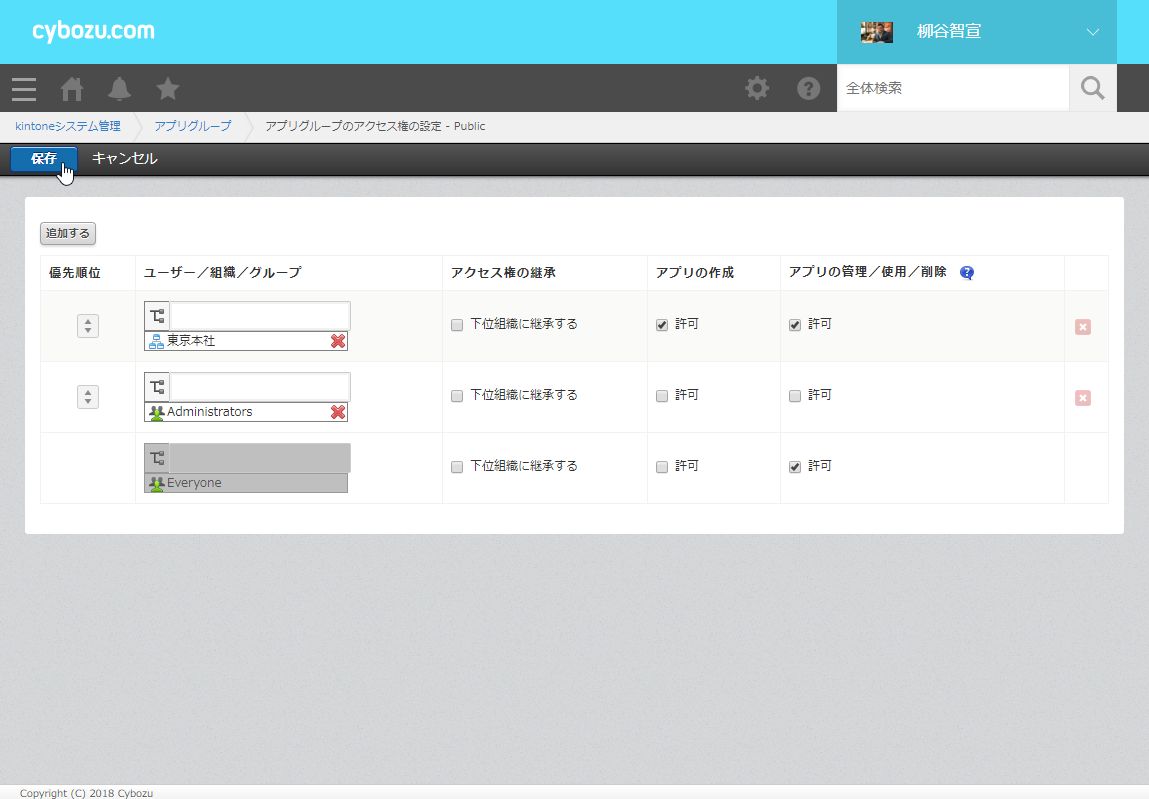Click the search magnifier button
The width and height of the screenshot is (1149, 799).
[x=1093, y=89]
